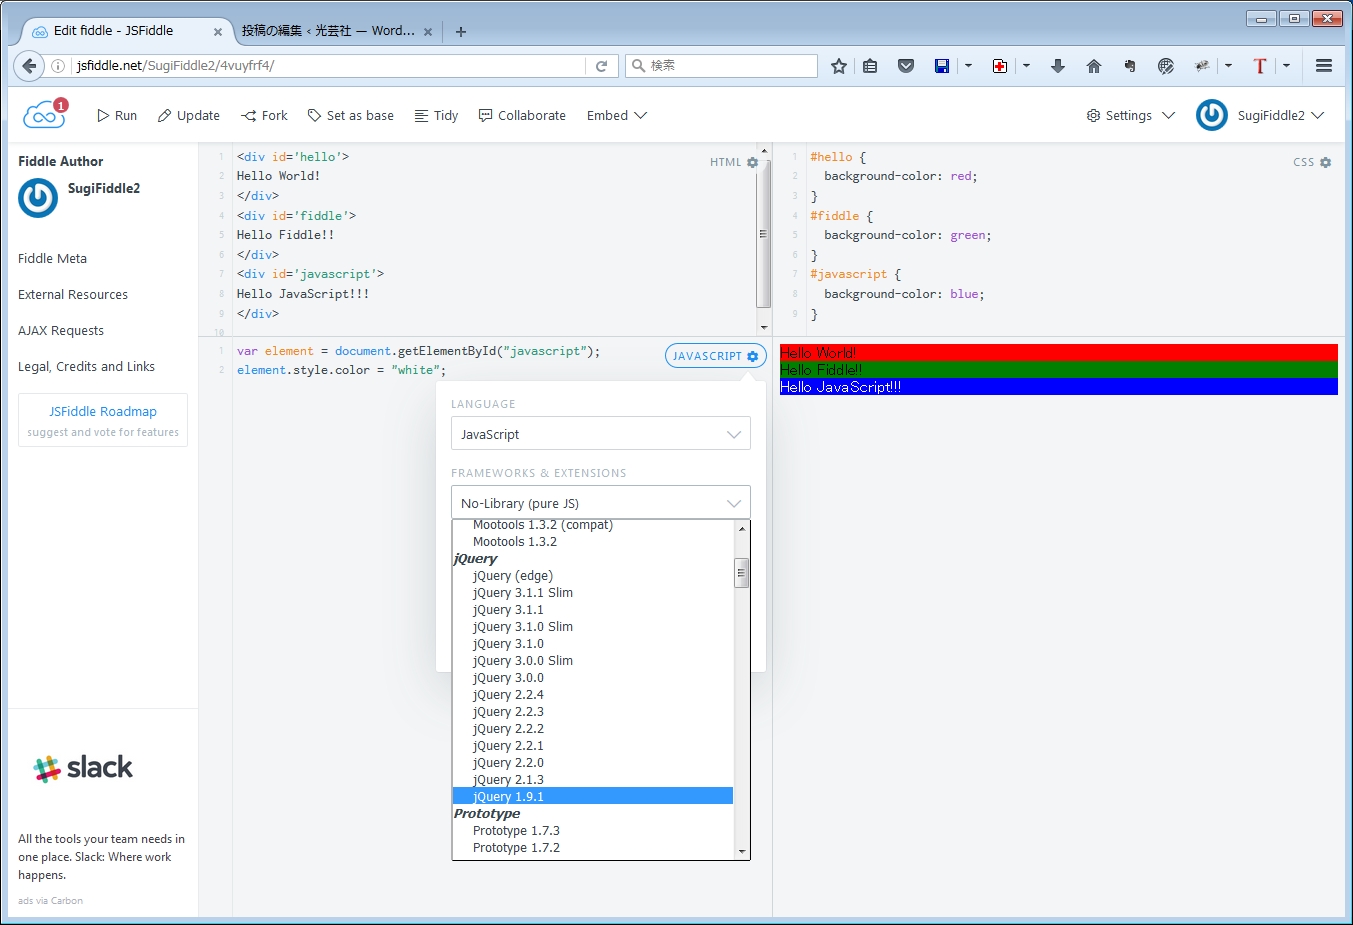Image resolution: width=1353 pixels, height=925 pixels.
Task: Click the Collaborate button
Action: 522,116
